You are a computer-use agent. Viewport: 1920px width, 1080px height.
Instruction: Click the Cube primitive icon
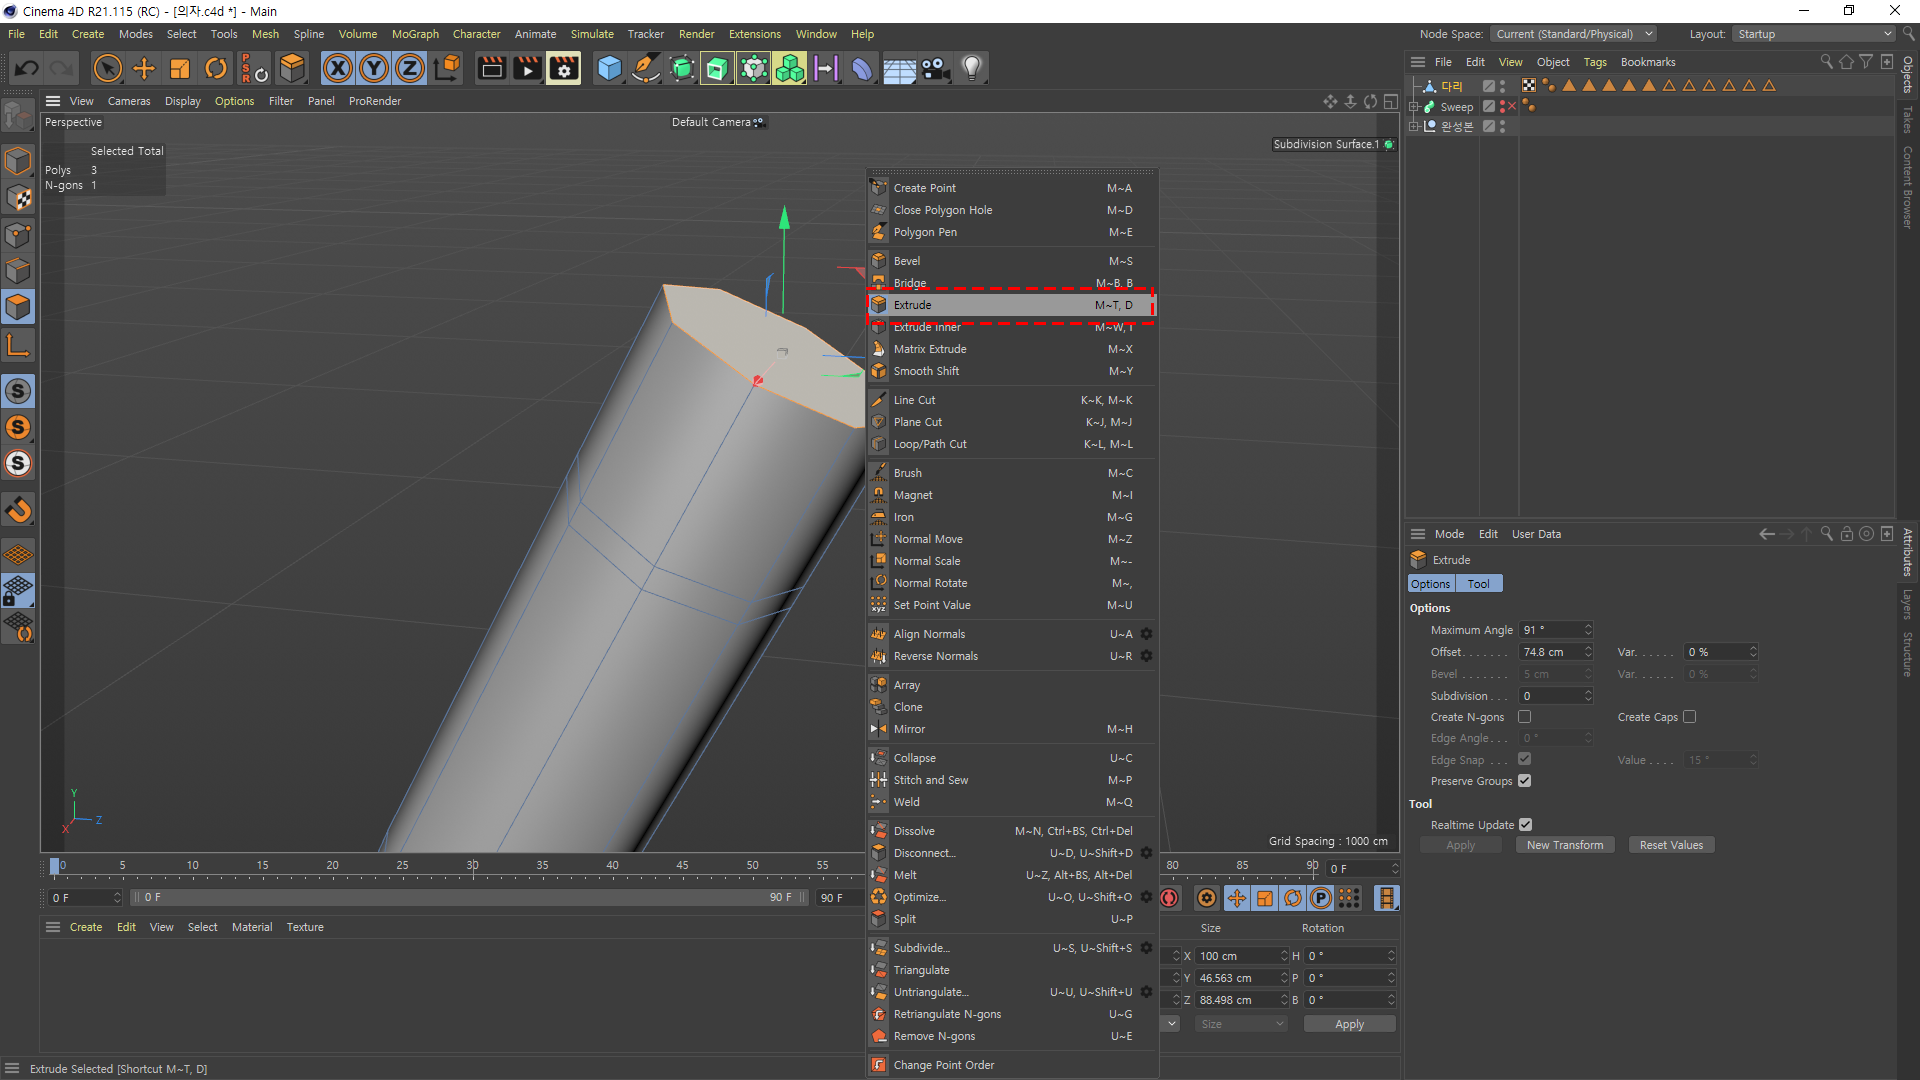[x=609, y=68]
